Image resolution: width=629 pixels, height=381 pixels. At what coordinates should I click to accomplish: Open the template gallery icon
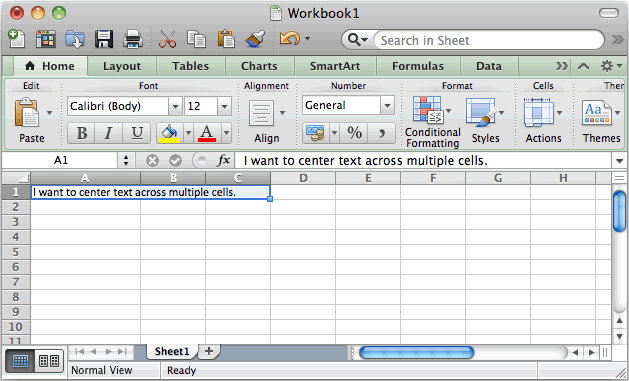pos(46,39)
